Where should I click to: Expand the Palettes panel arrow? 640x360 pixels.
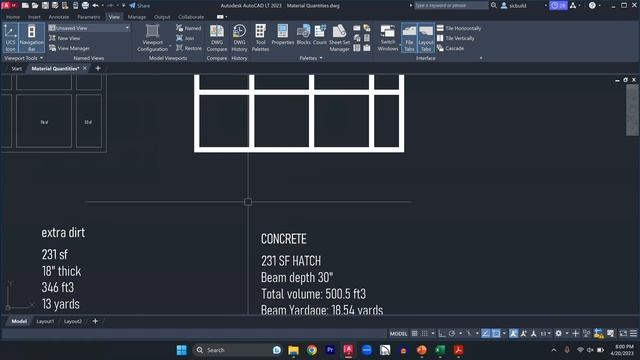(x=321, y=58)
